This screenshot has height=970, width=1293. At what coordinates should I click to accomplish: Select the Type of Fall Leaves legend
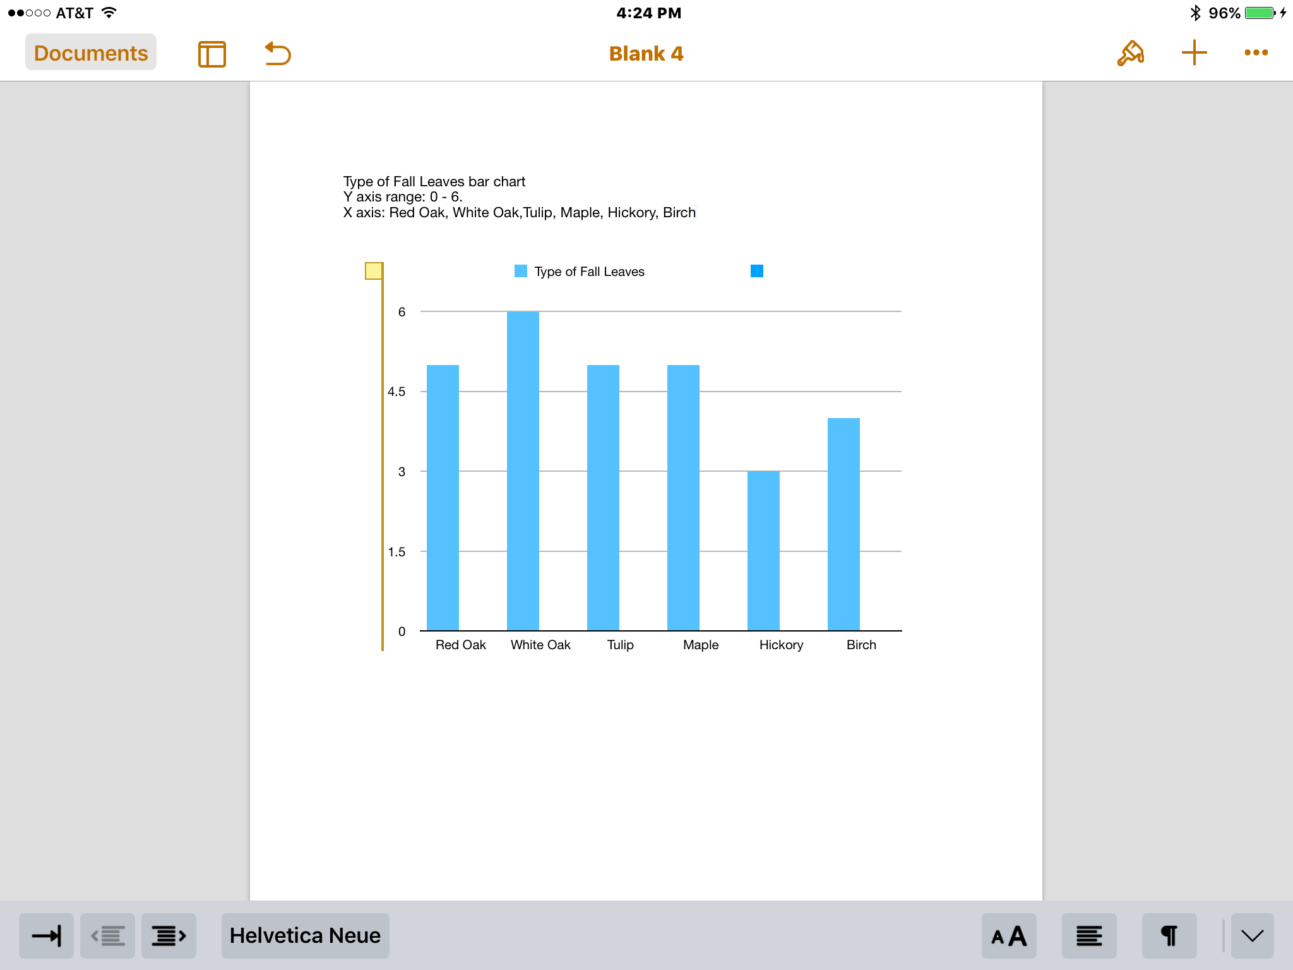(579, 271)
